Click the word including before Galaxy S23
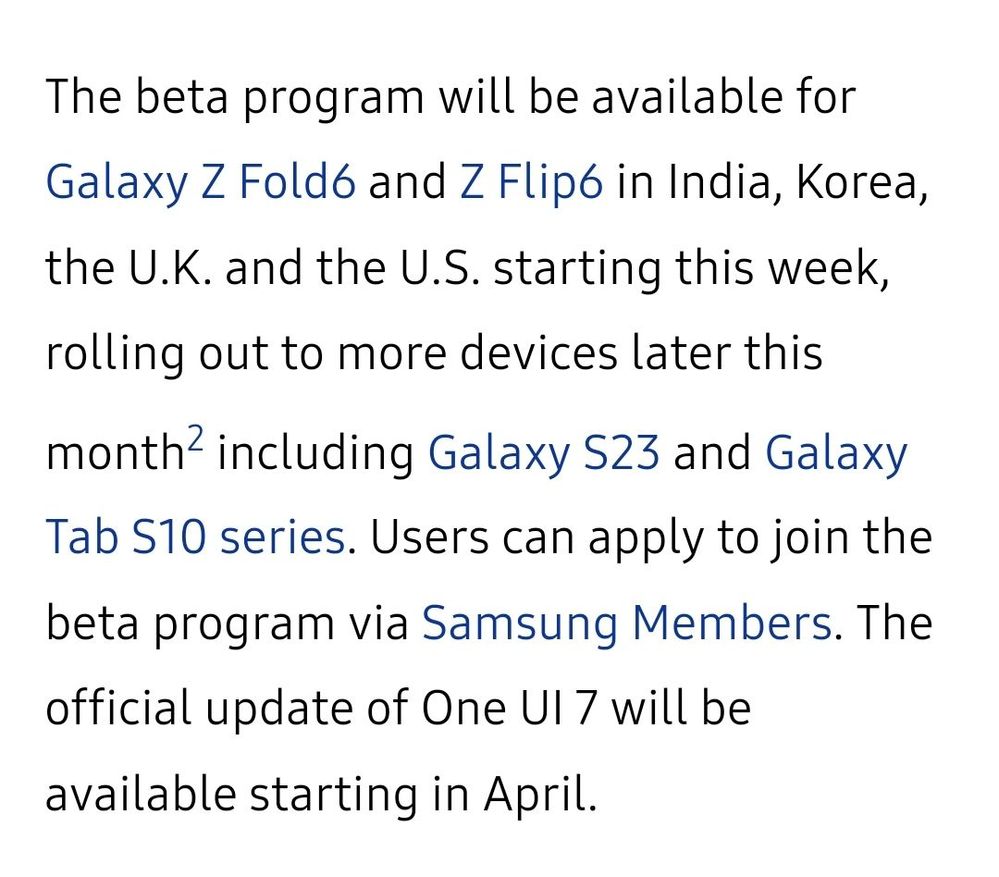The width and height of the screenshot is (999, 877). pos(316,454)
